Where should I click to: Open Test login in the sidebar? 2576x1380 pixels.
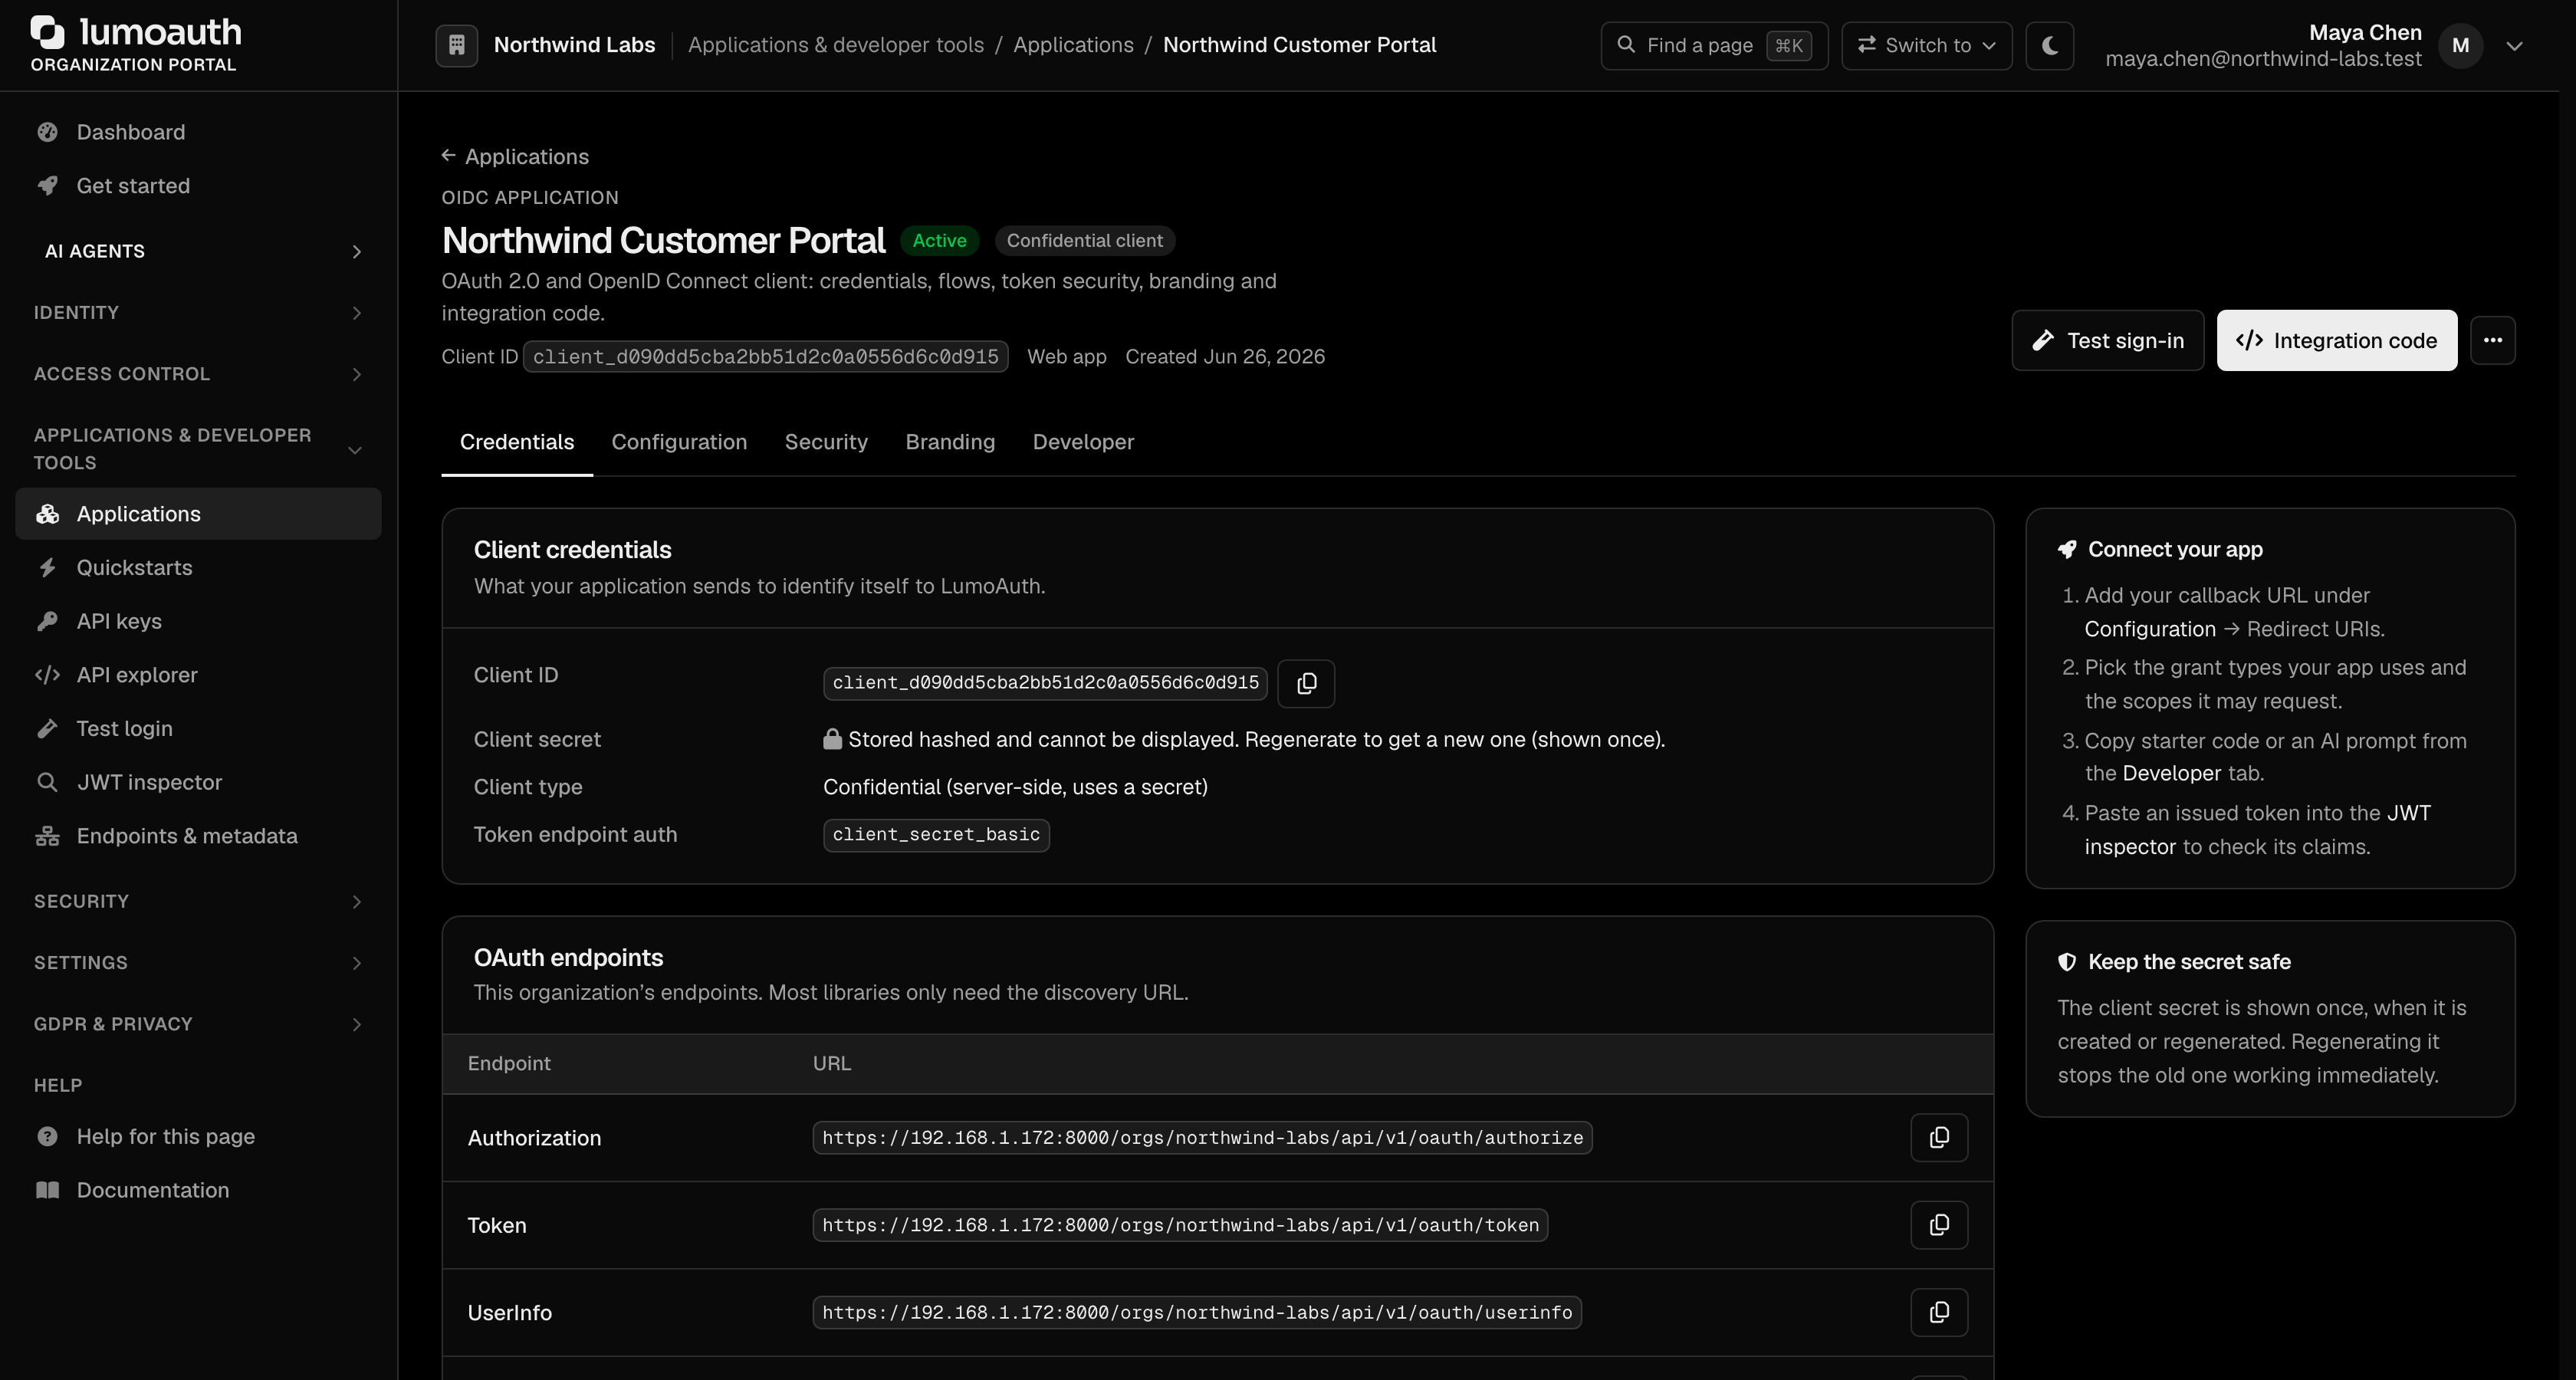198,729
